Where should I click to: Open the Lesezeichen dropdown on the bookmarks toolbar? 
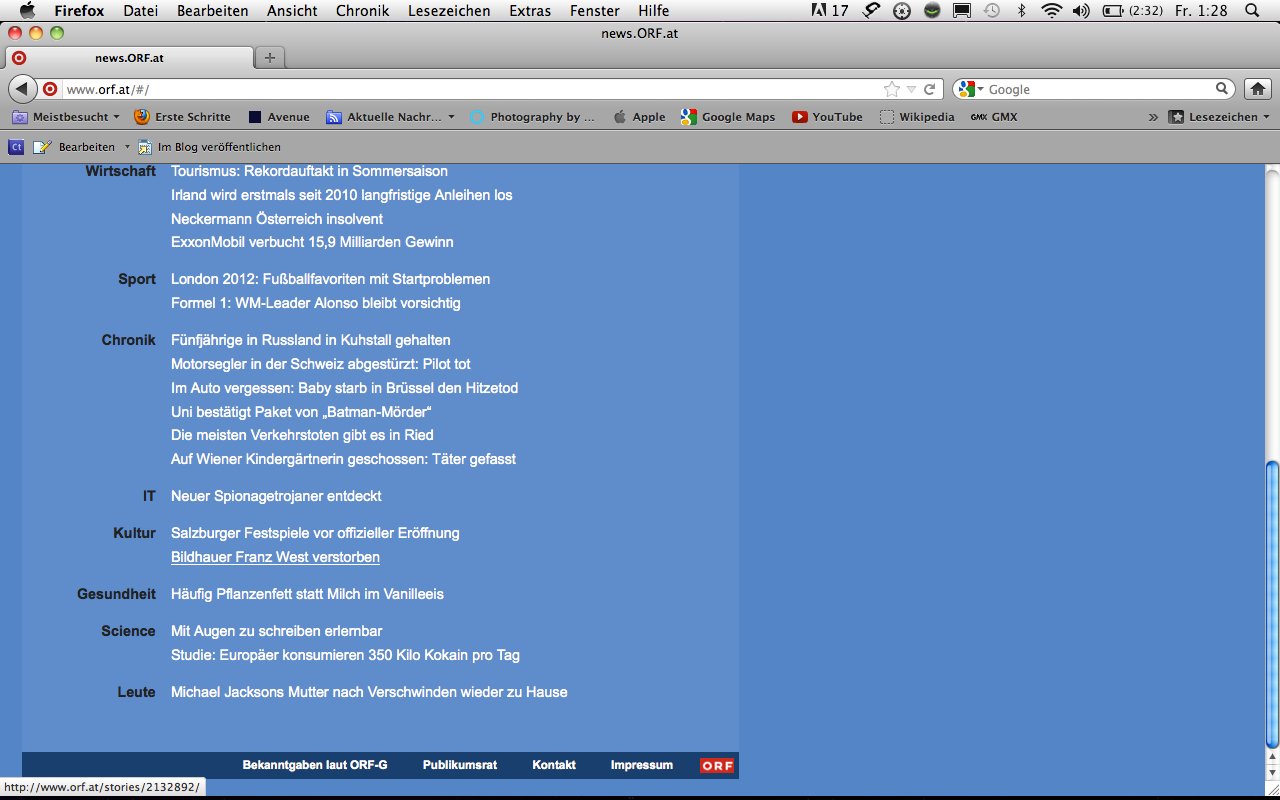pyautogui.click(x=1219, y=117)
